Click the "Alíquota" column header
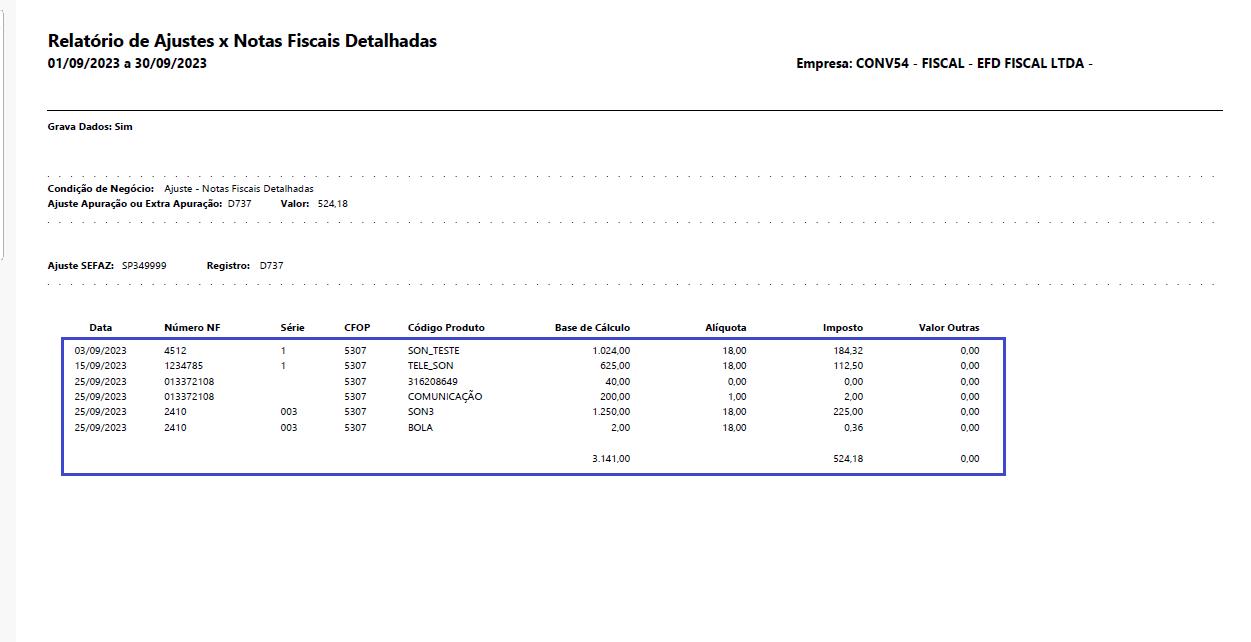Viewport: 1251px width, 642px height. [725, 327]
